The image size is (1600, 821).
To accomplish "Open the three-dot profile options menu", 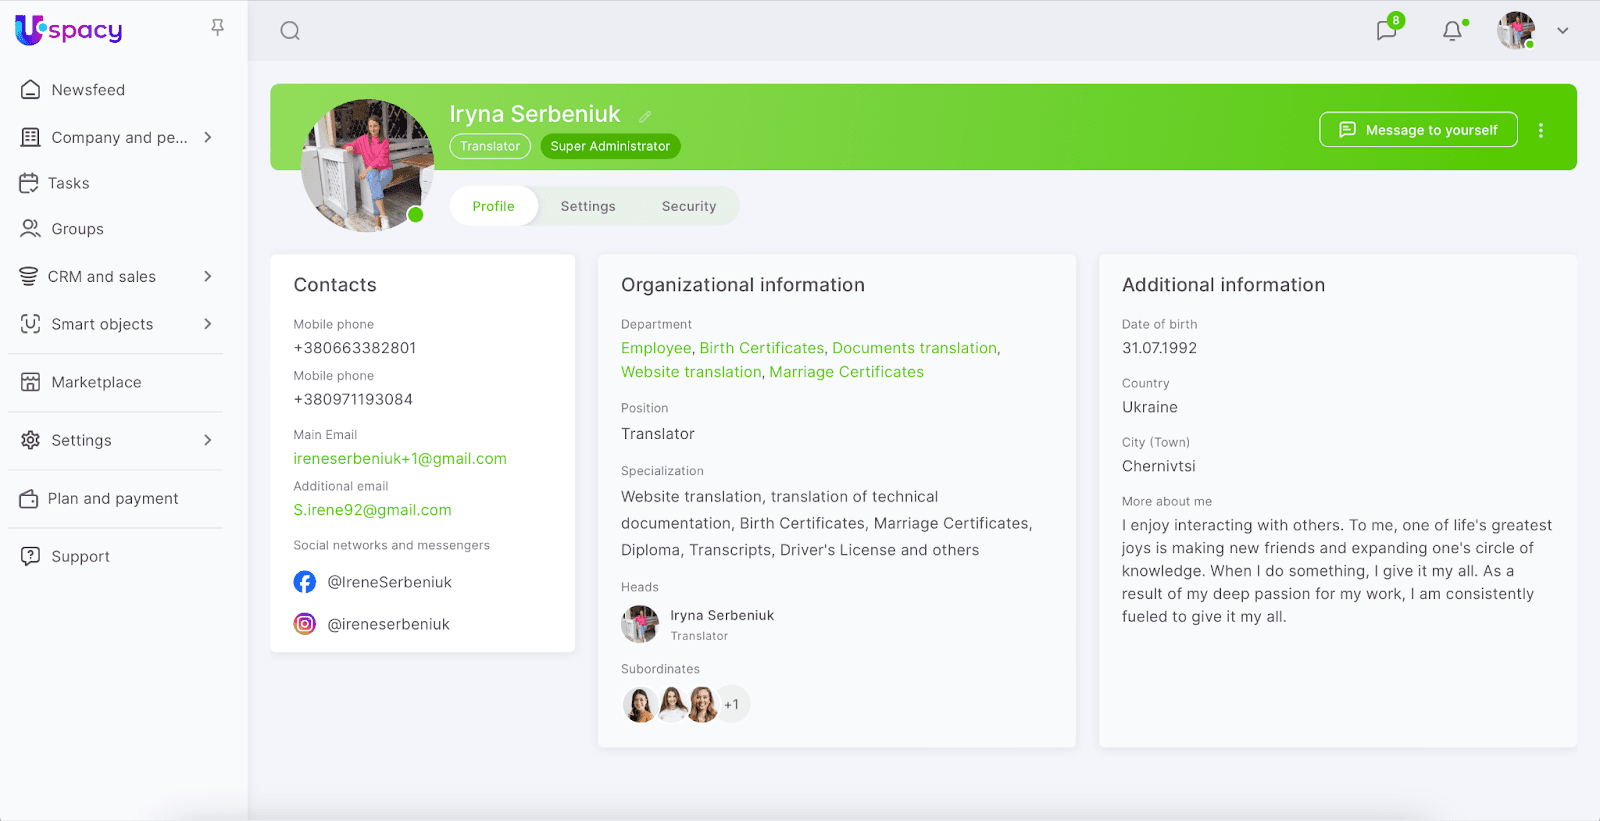I will coord(1540,130).
